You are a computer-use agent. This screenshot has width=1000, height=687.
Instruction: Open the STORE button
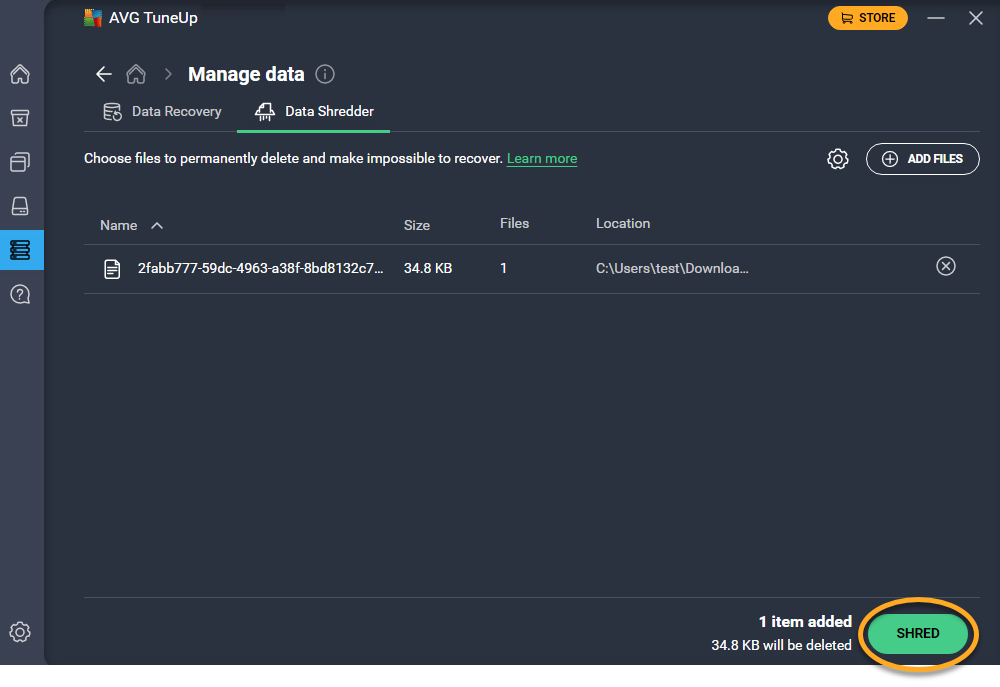(867, 18)
